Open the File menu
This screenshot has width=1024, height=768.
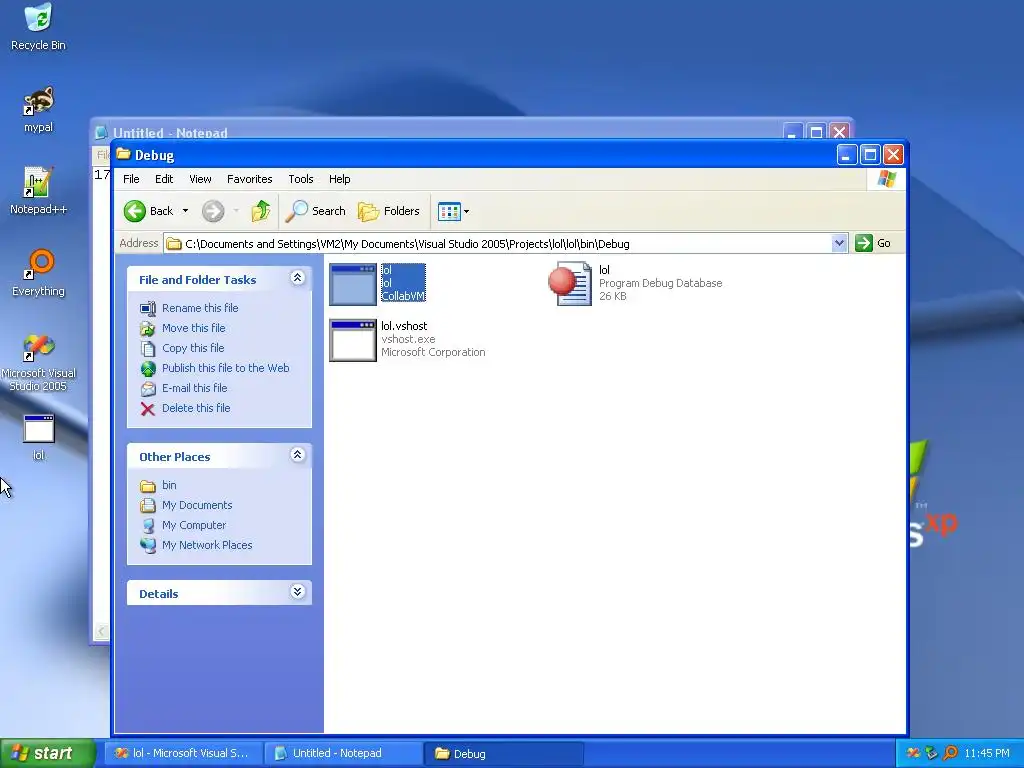(x=131, y=179)
